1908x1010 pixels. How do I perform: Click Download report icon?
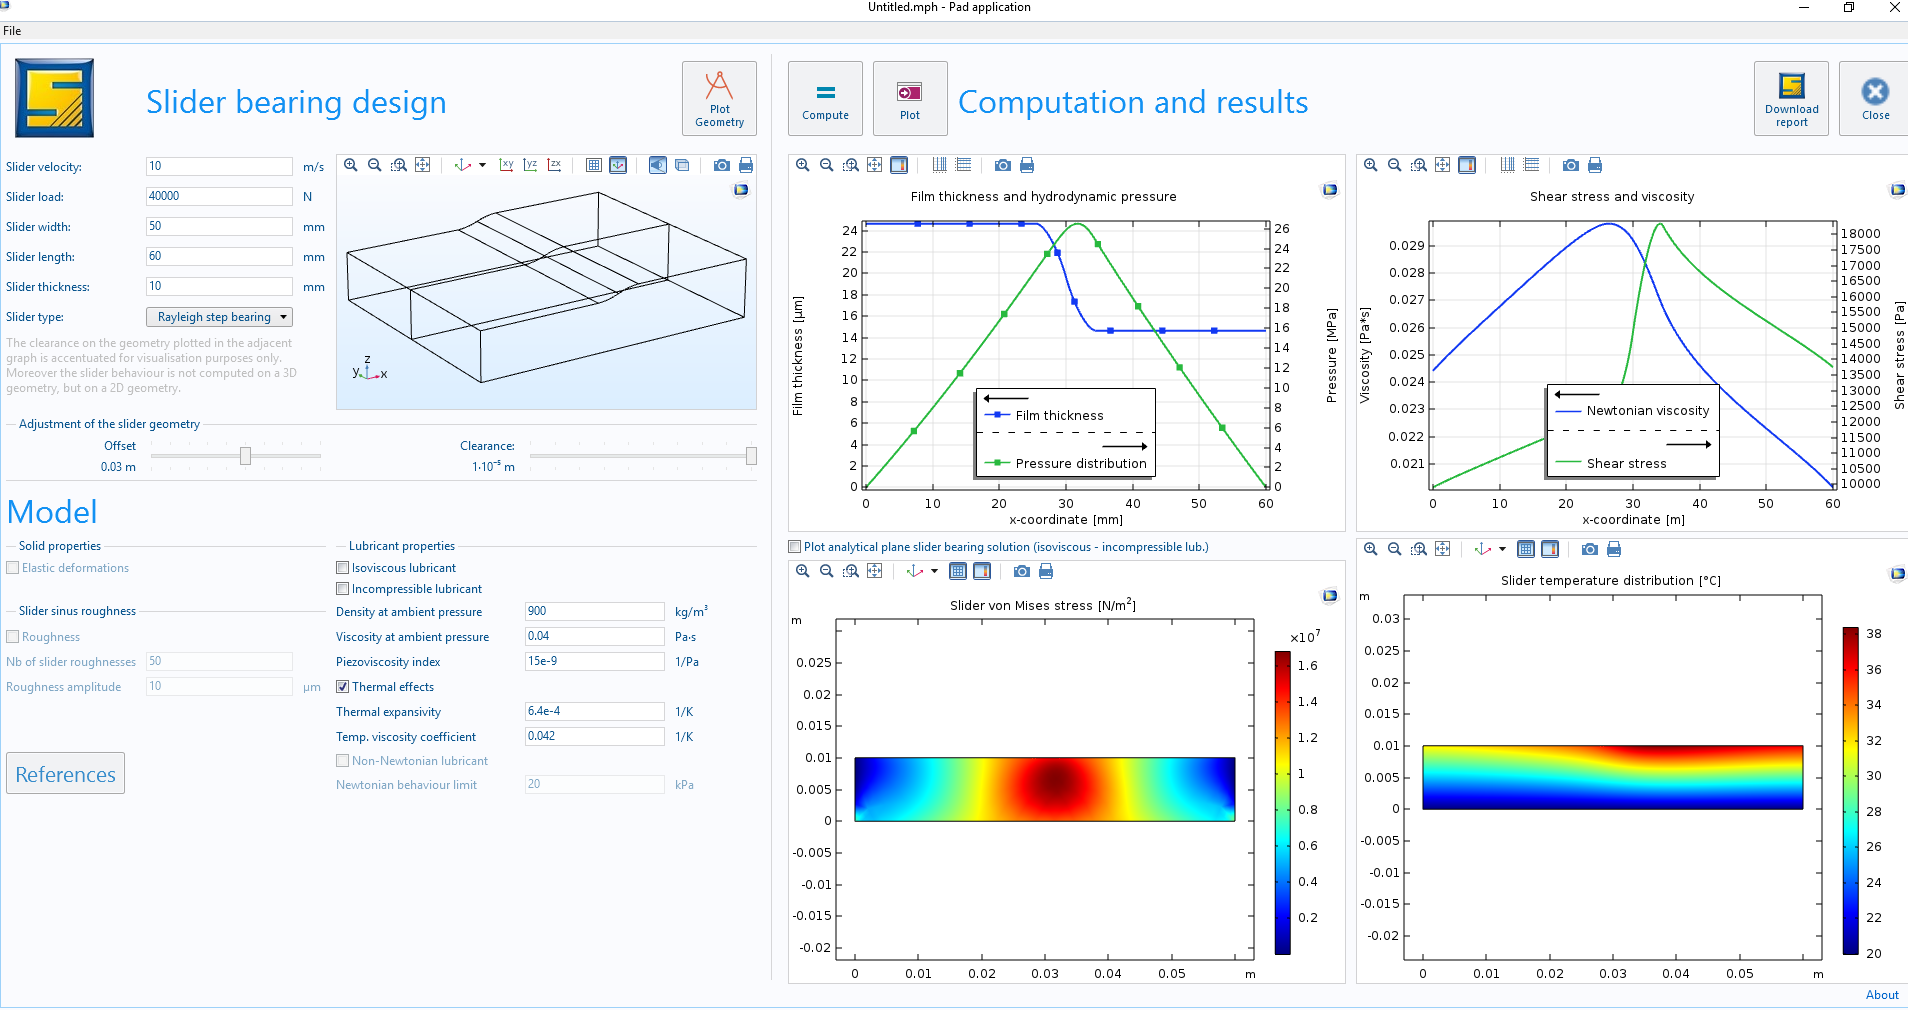point(1791,99)
